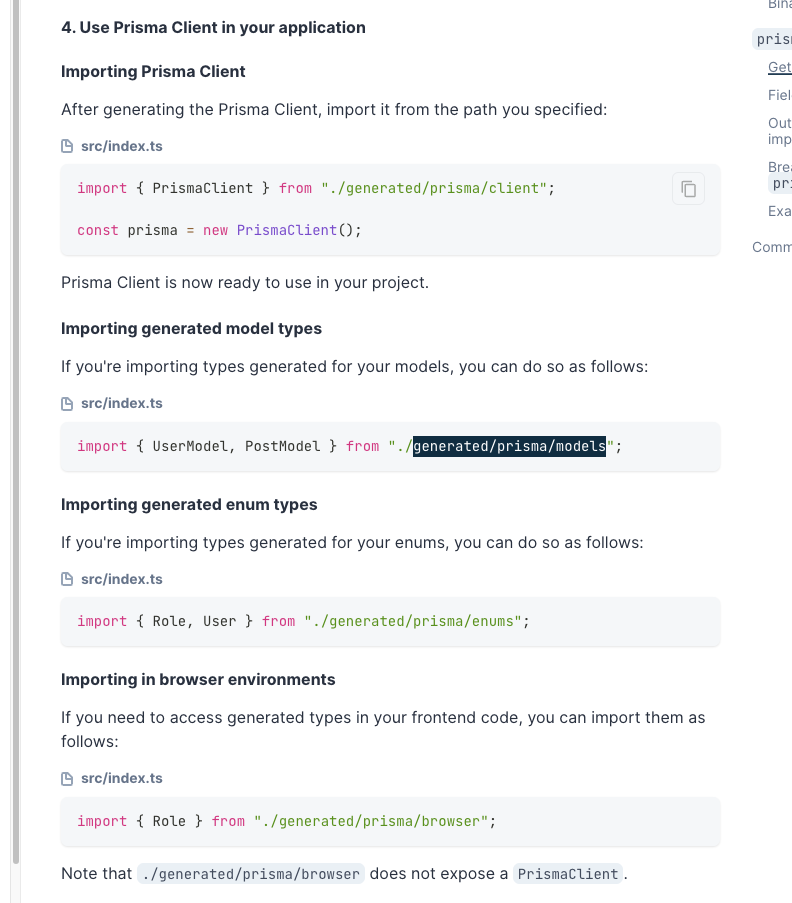Click file icon above the UserModel import code
Viewport: 792px width, 903px height.
[68, 404]
